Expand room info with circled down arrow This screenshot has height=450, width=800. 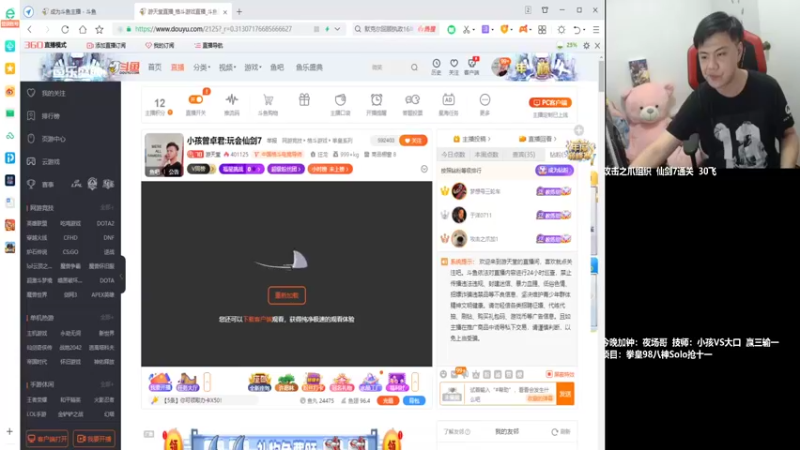(x=424, y=169)
